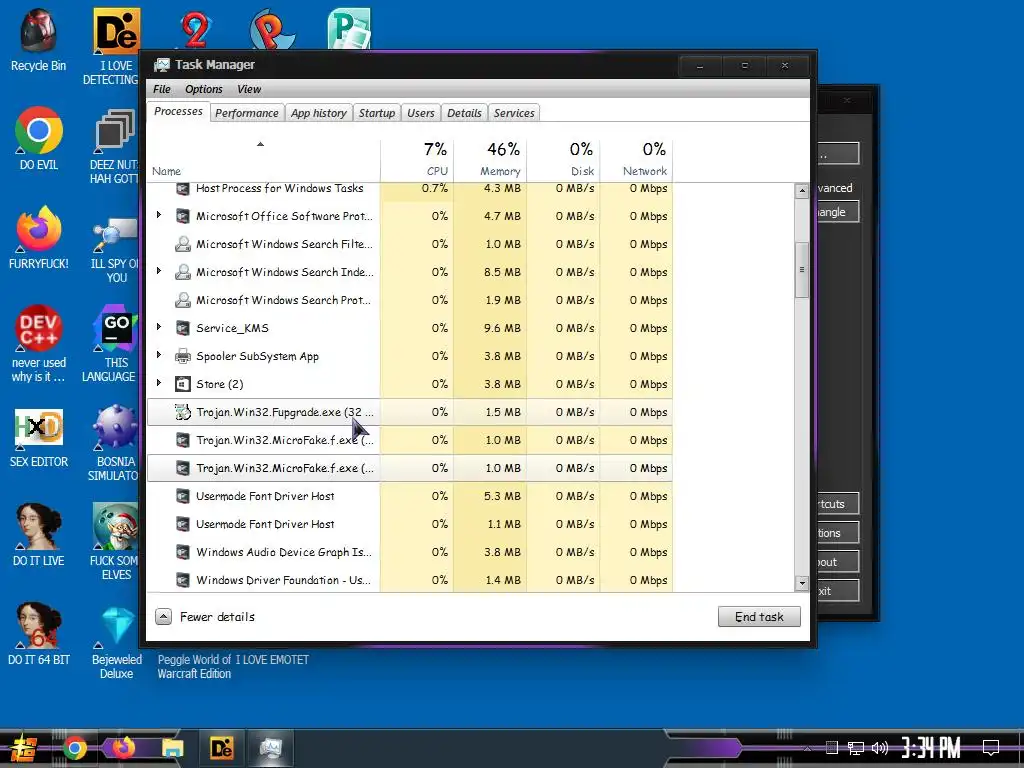Click the scrollbar down arrow in process list
The width and height of the screenshot is (1024, 768).
[x=802, y=583]
